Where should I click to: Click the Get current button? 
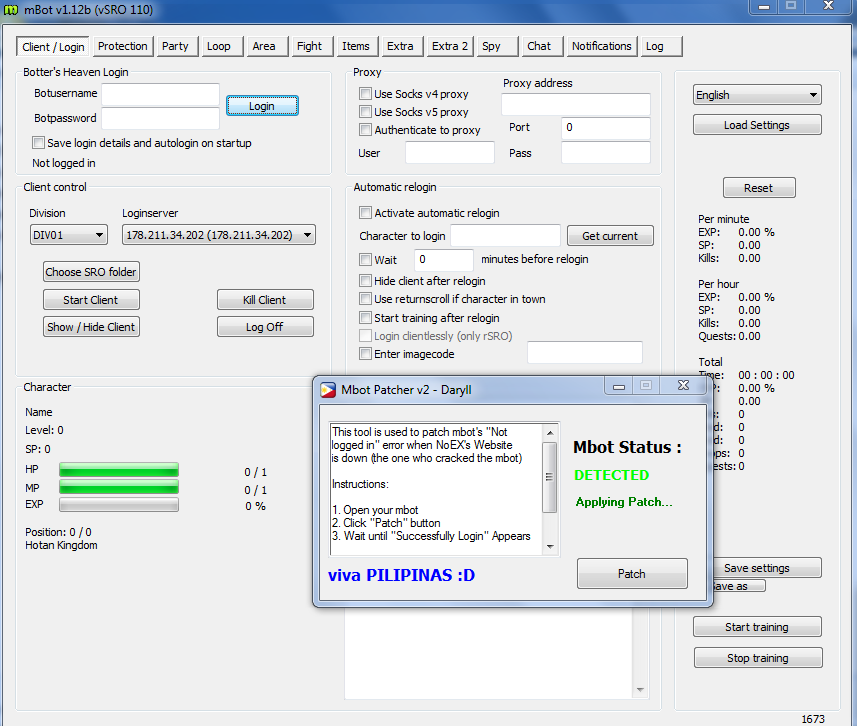click(610, 236)
